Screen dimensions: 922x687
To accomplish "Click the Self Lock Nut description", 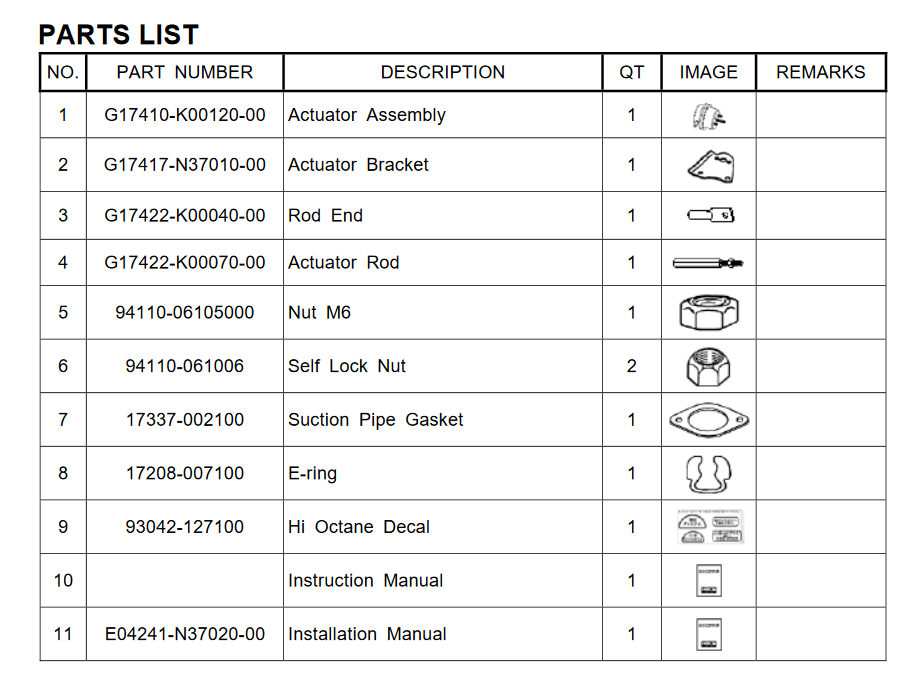I will tap(347, 366).
